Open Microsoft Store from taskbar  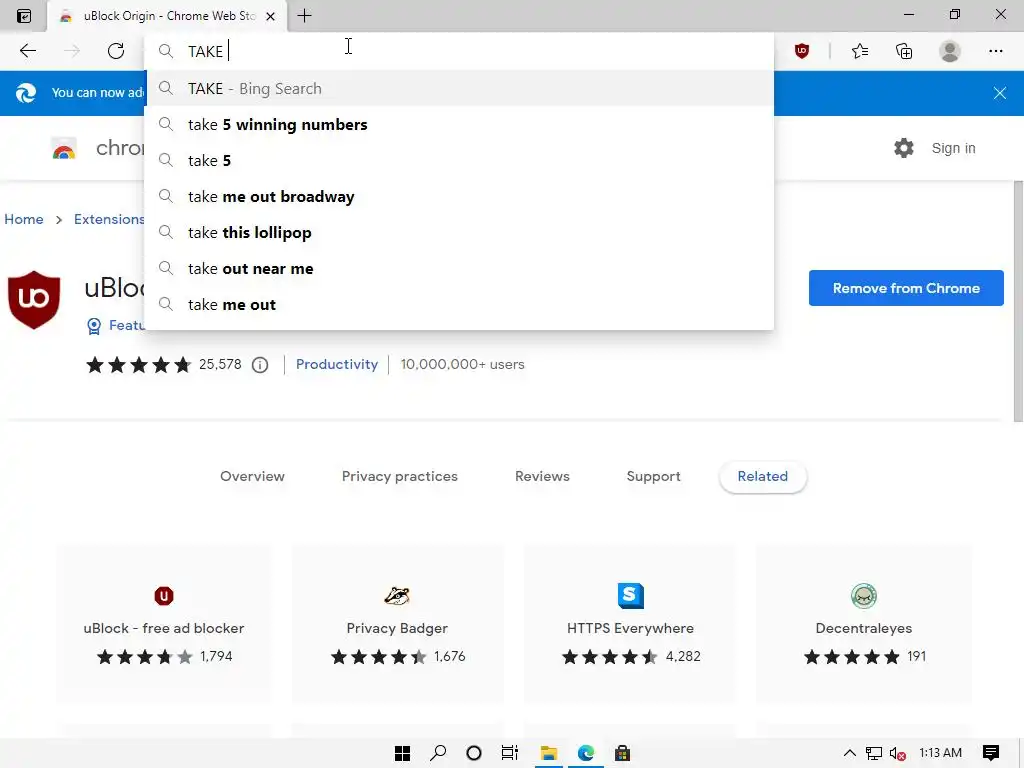[x=622, y=753]
